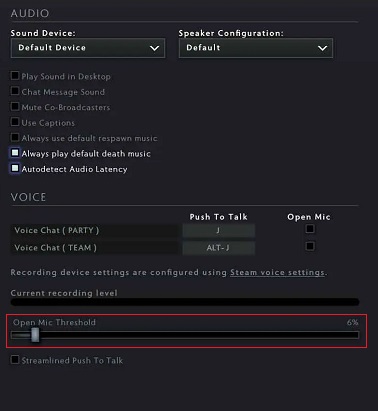Enable Use Captions checkbox
The image size is (378, 411).
[15, 122]
